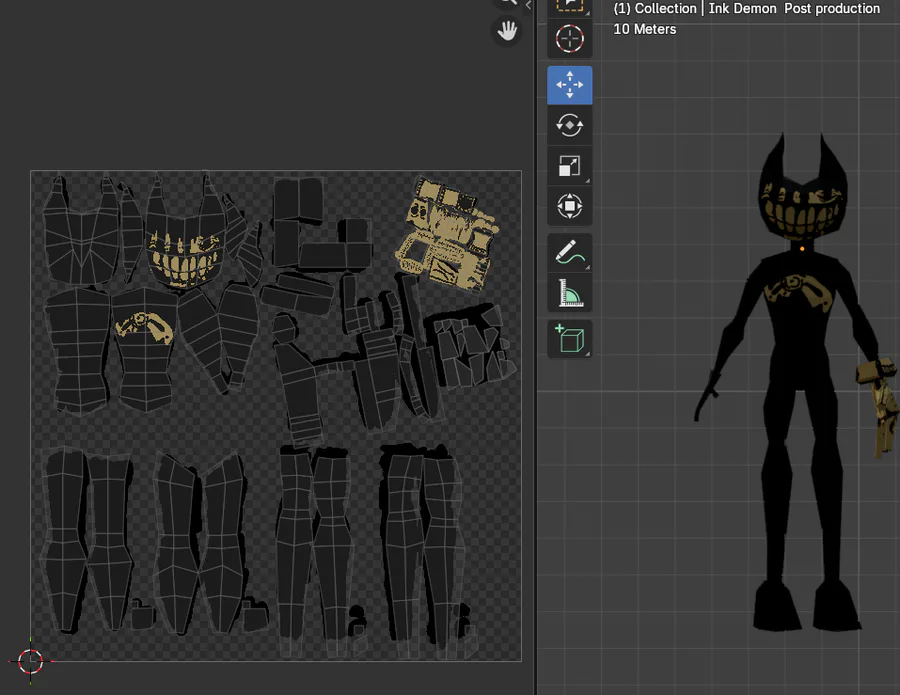Select the Annotate pencil tool

tap(569, 253)
